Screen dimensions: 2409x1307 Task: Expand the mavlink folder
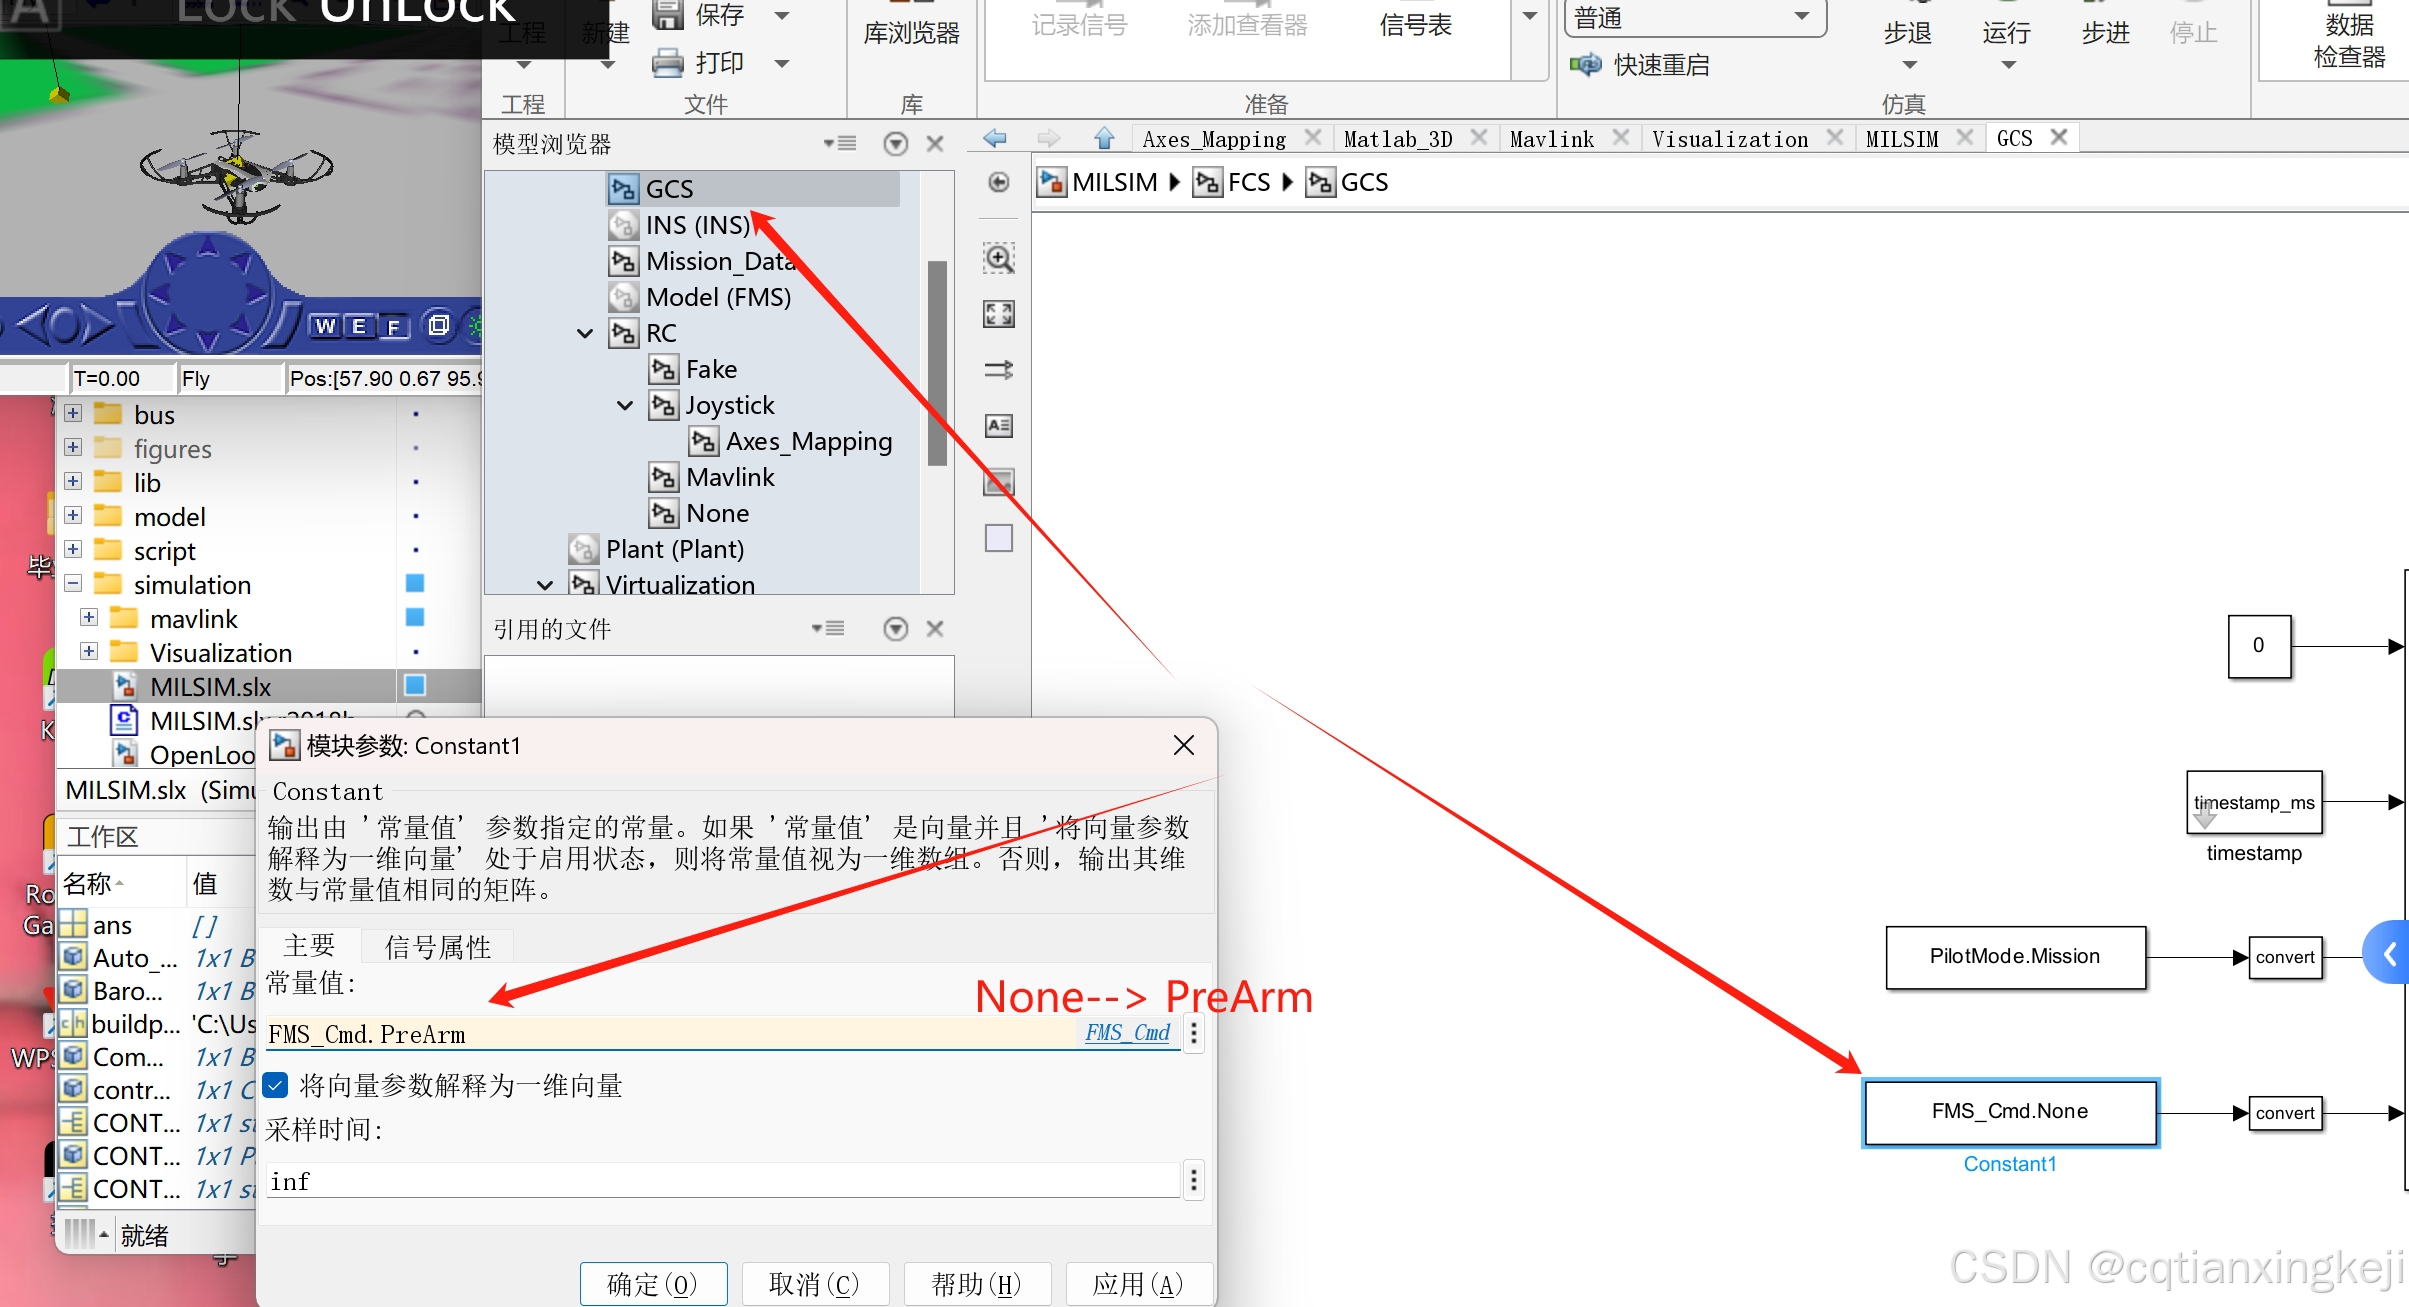(89, 617)
